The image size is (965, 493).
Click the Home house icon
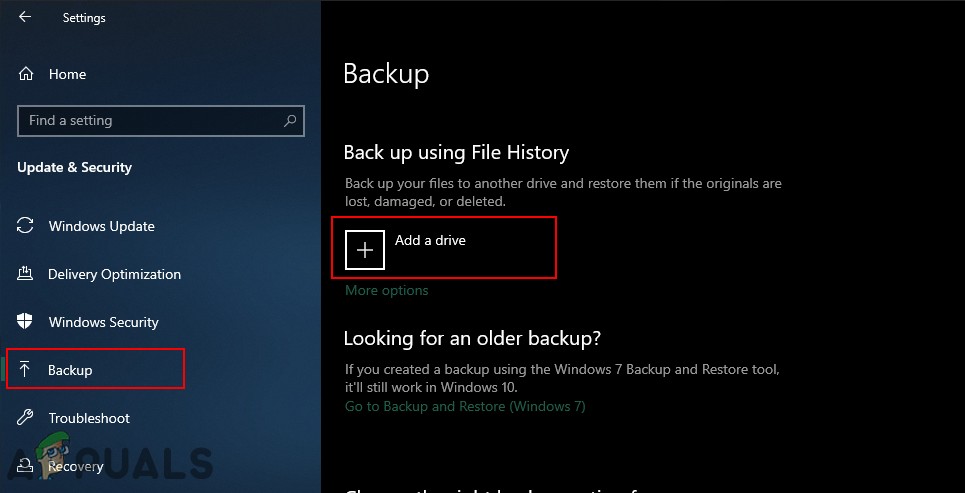point(26,74)
